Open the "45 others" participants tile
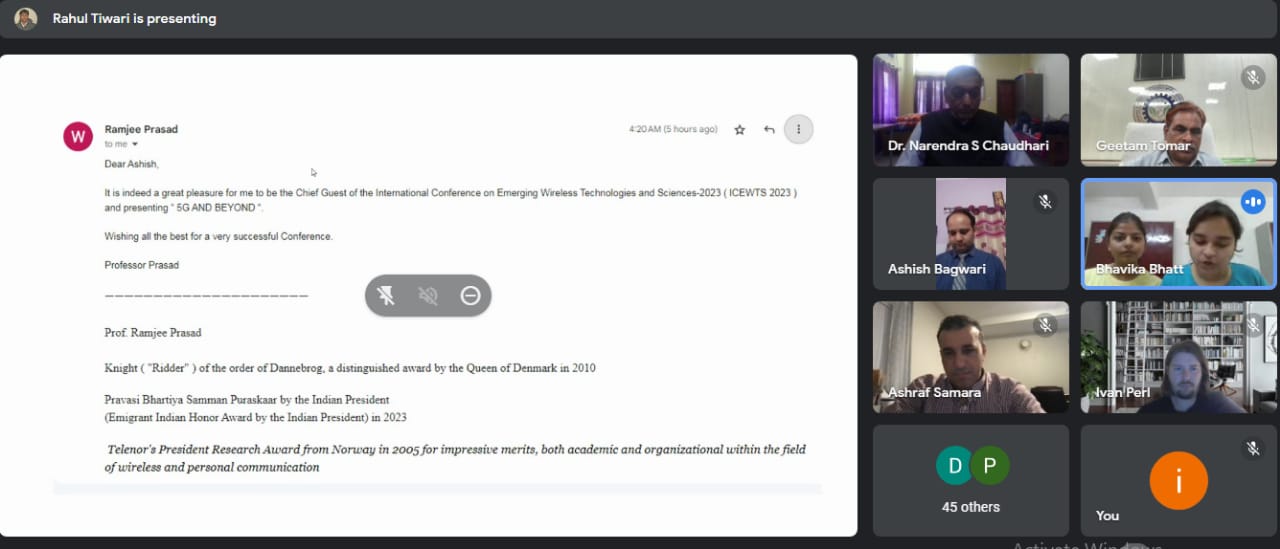 pyautogui.click(x=971, y=481)
